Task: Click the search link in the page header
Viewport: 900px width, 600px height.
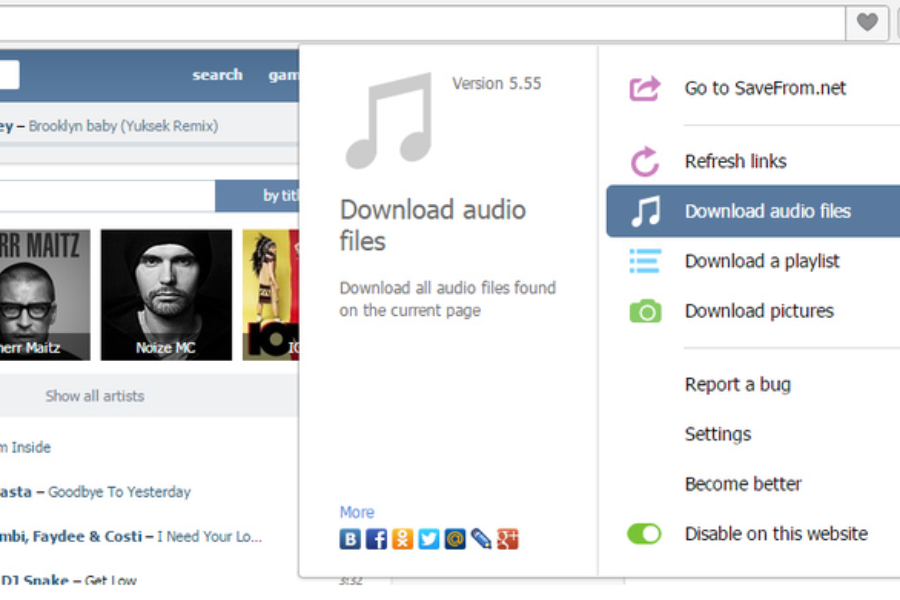Action: click(218, 75)
